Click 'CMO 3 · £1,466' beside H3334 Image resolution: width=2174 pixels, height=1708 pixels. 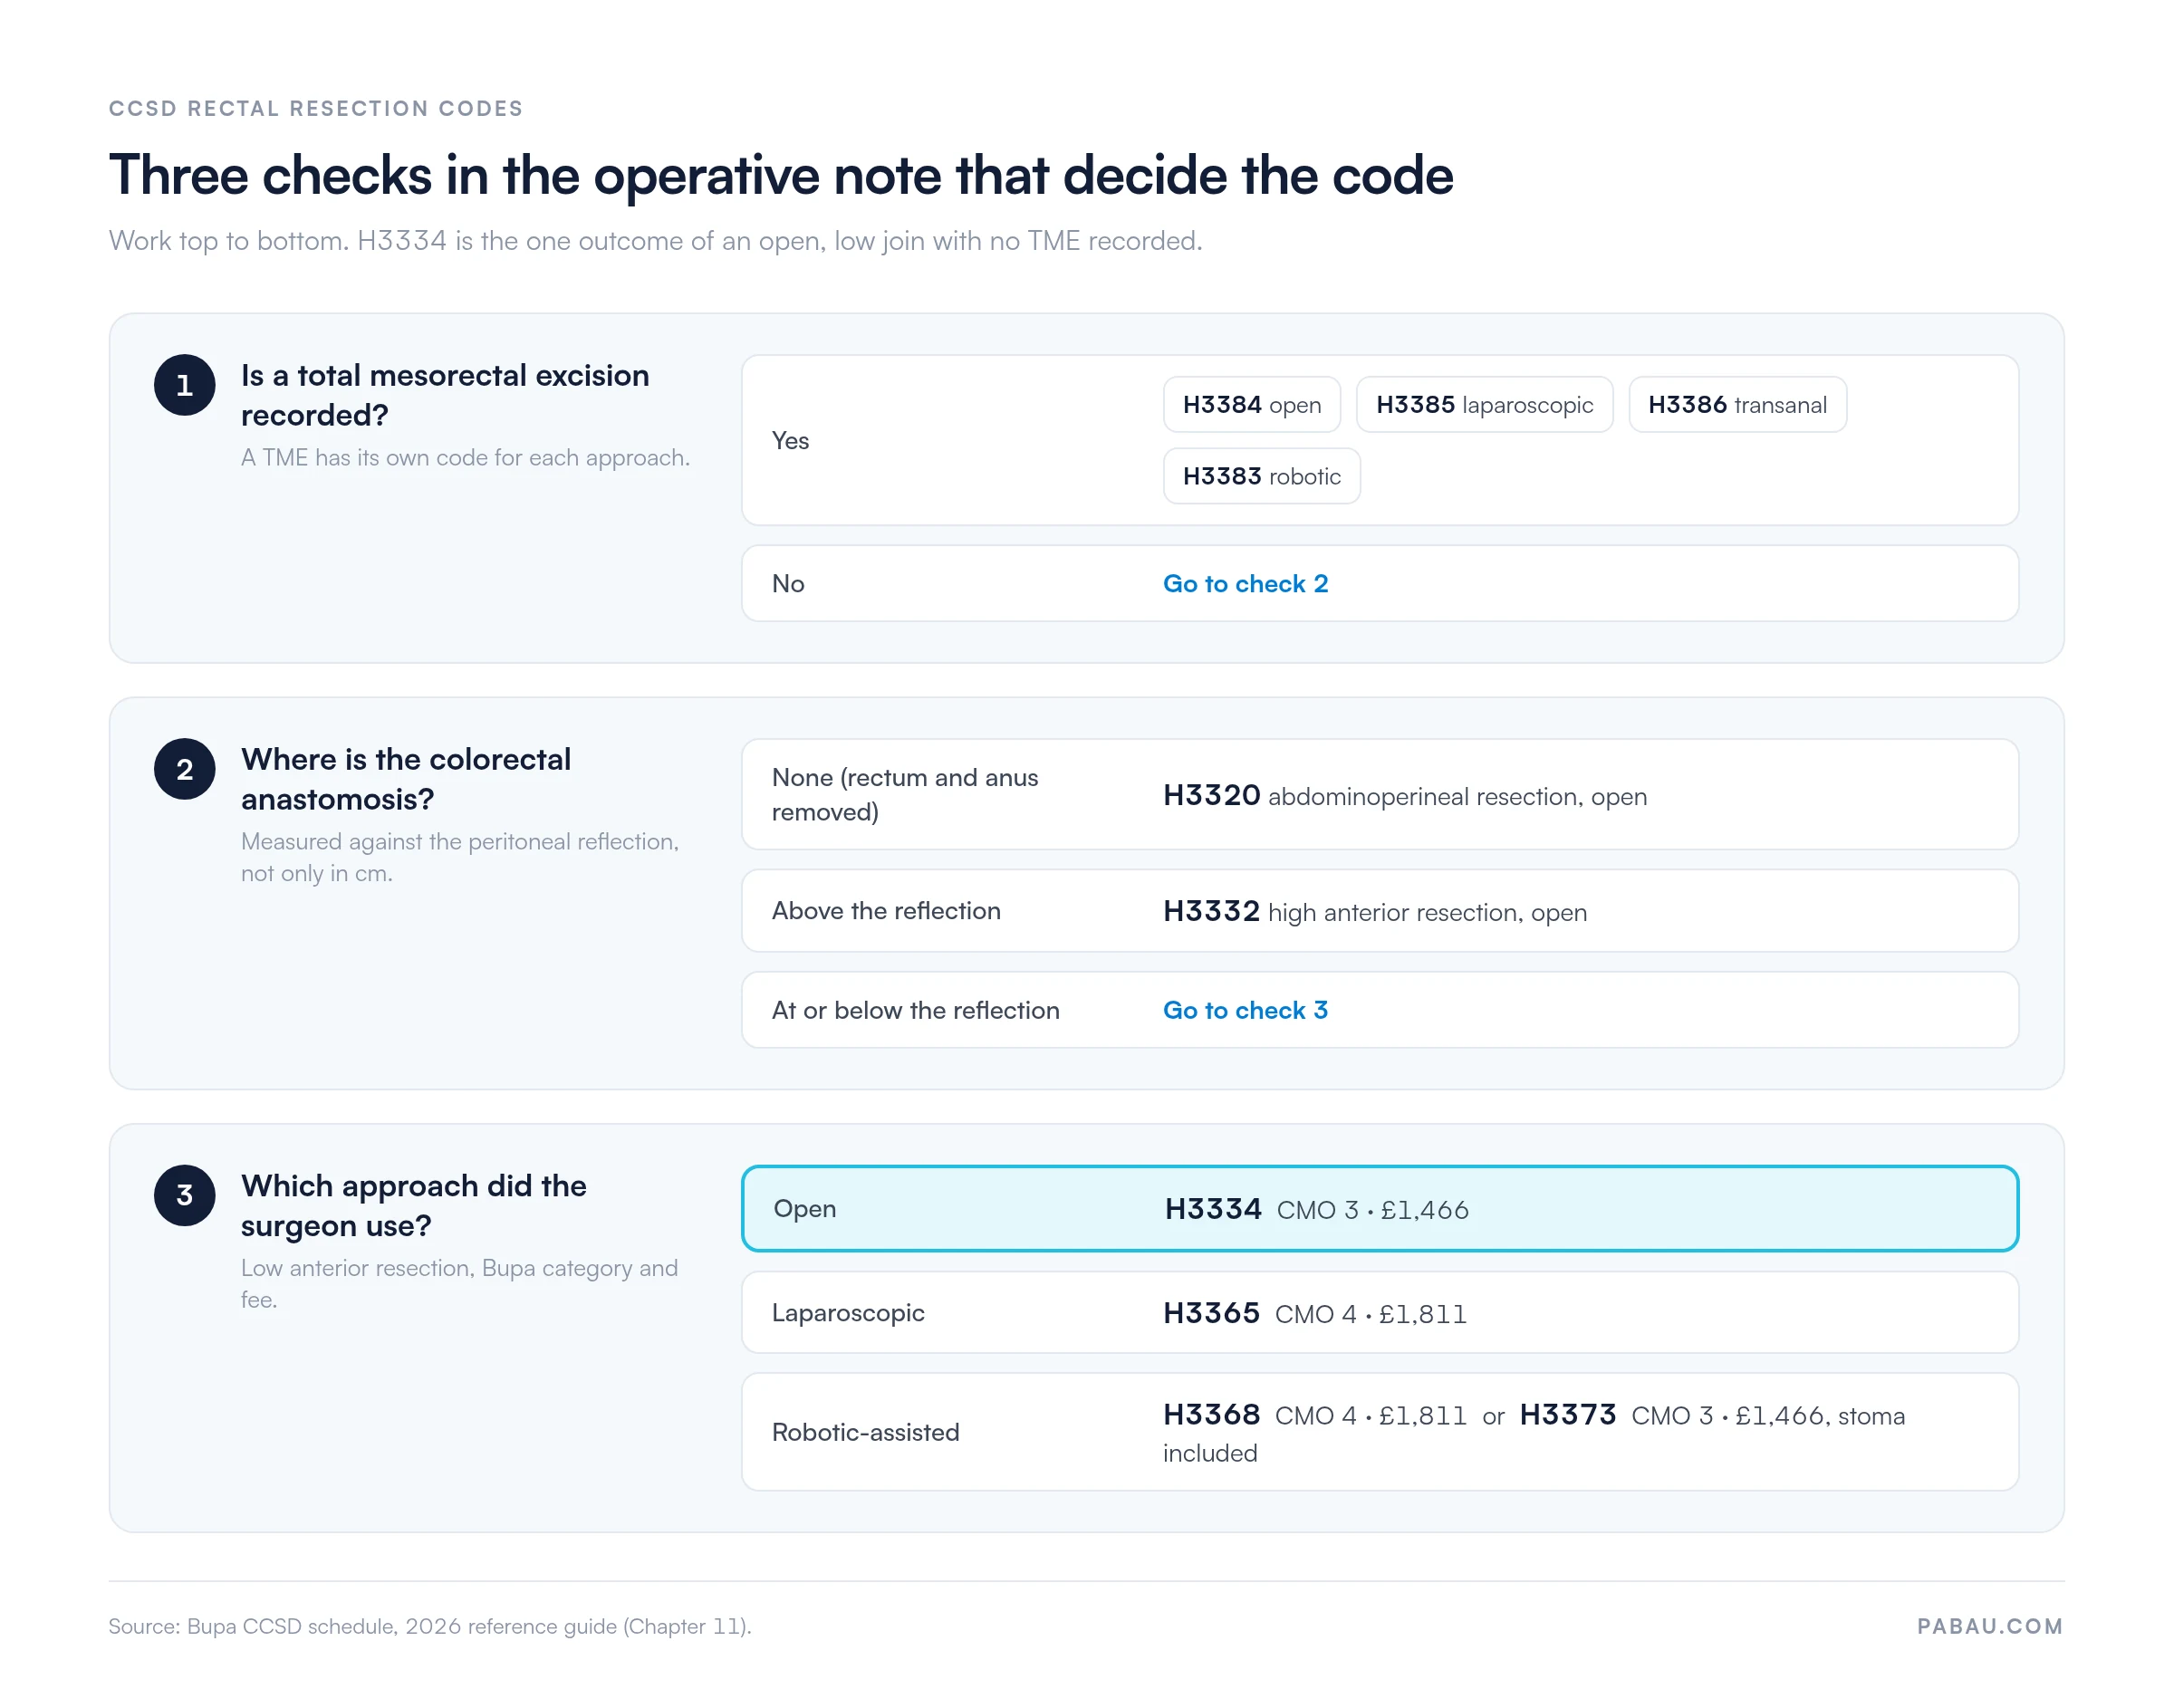(x=1373, y=1210)
